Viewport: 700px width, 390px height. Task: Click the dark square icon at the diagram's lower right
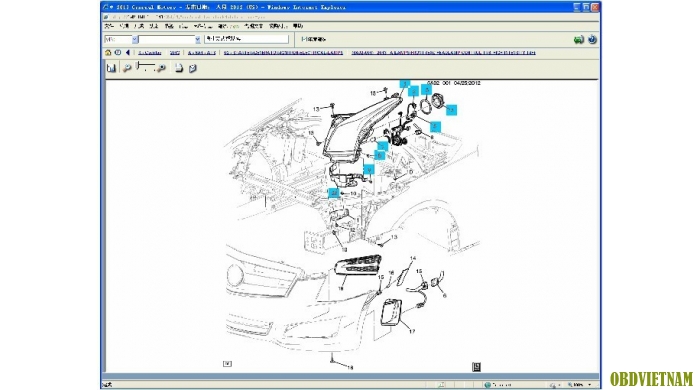pyautogui.click(x=476, y=367)
